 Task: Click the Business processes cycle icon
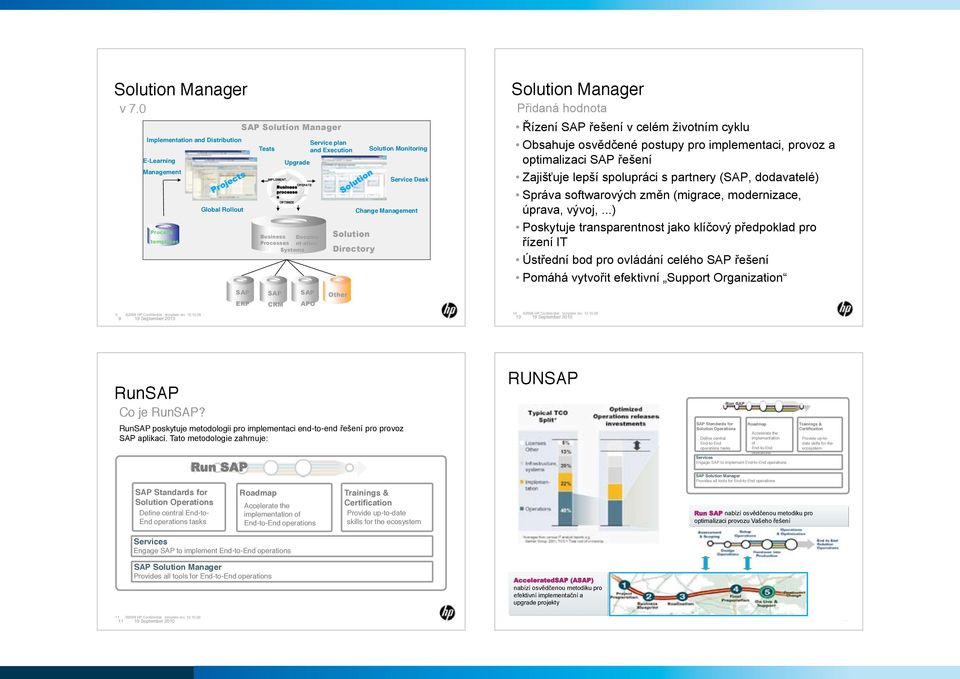tap(287, 190)
